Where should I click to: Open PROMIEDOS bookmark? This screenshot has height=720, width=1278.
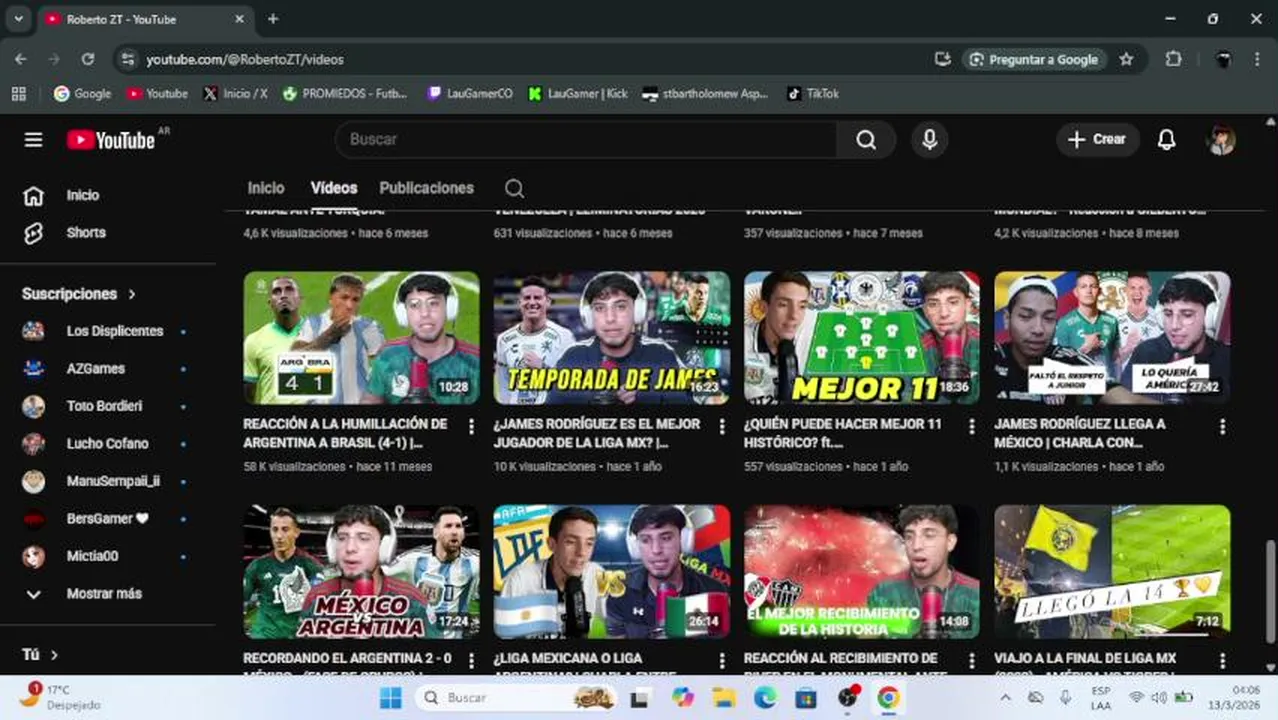(345, 93)
